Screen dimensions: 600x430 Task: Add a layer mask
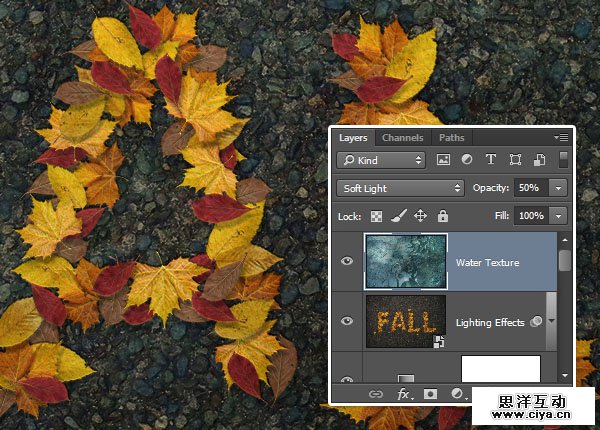click(432, 395)
